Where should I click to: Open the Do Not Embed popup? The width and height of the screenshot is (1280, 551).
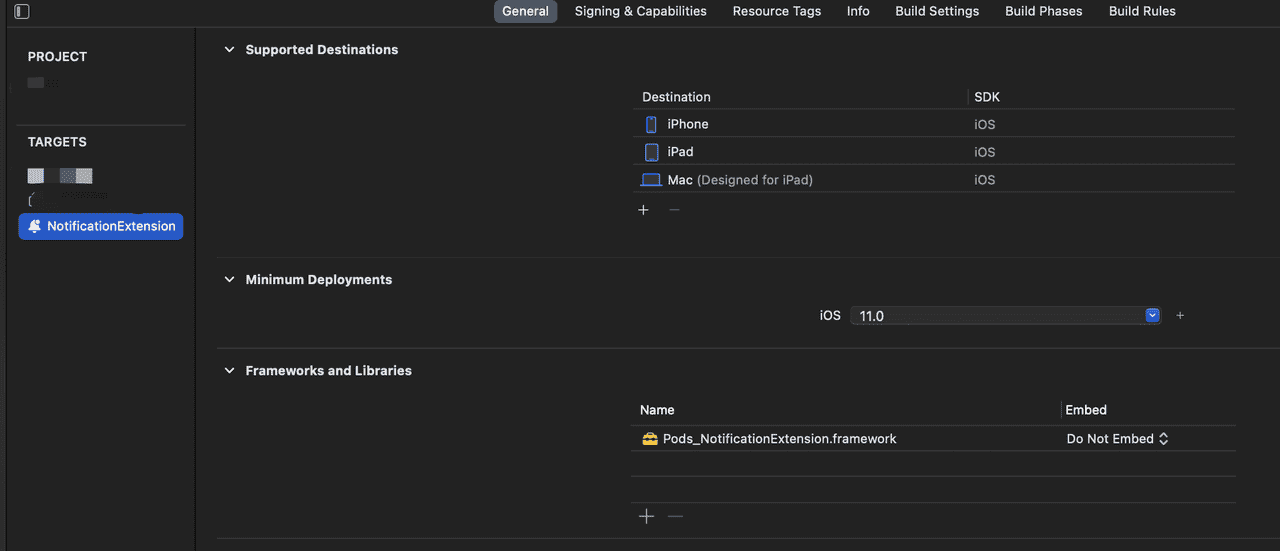pos(1117,439)
